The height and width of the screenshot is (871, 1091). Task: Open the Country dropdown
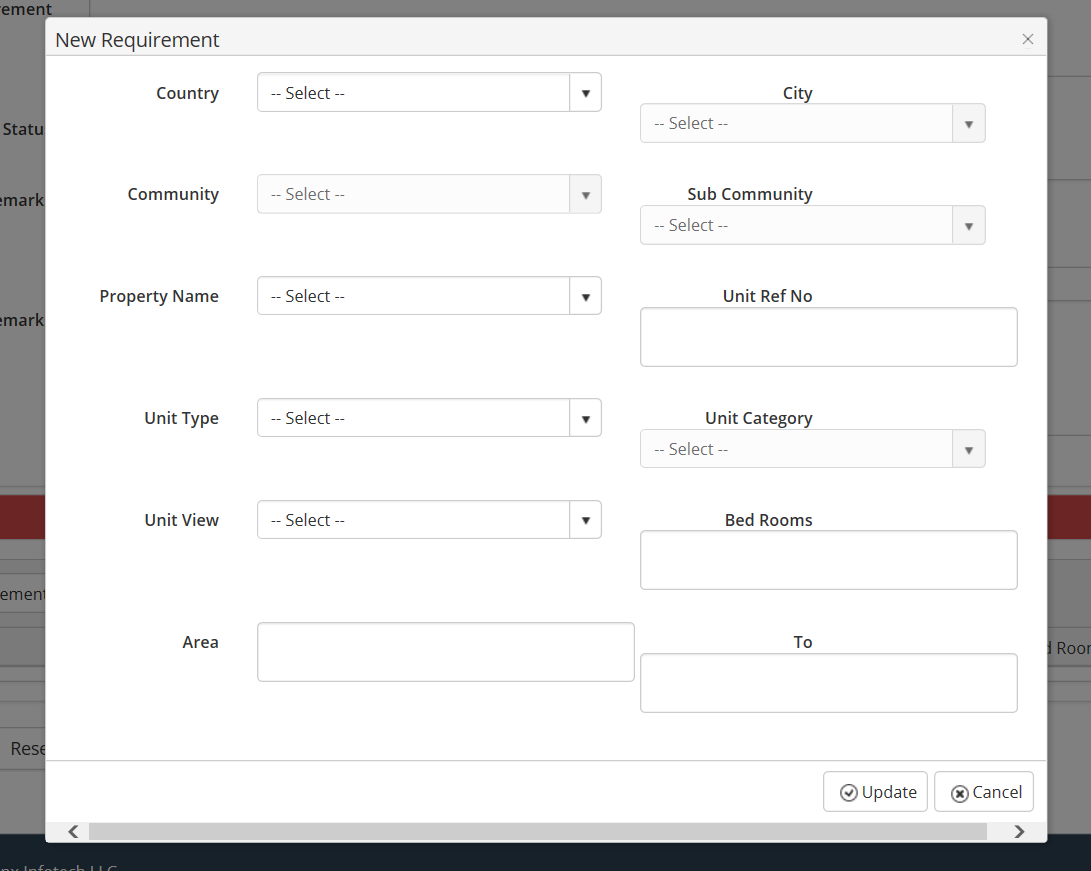pyautogui.click(x=429, y=93)
